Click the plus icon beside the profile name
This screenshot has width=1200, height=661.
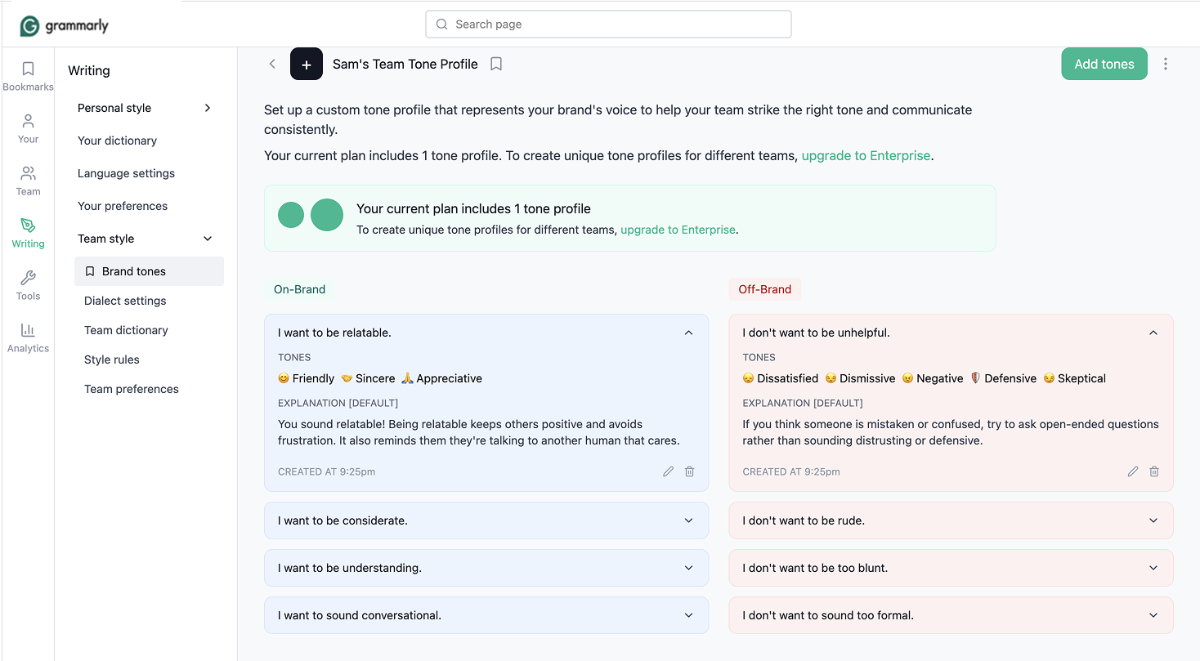point(306,63)
